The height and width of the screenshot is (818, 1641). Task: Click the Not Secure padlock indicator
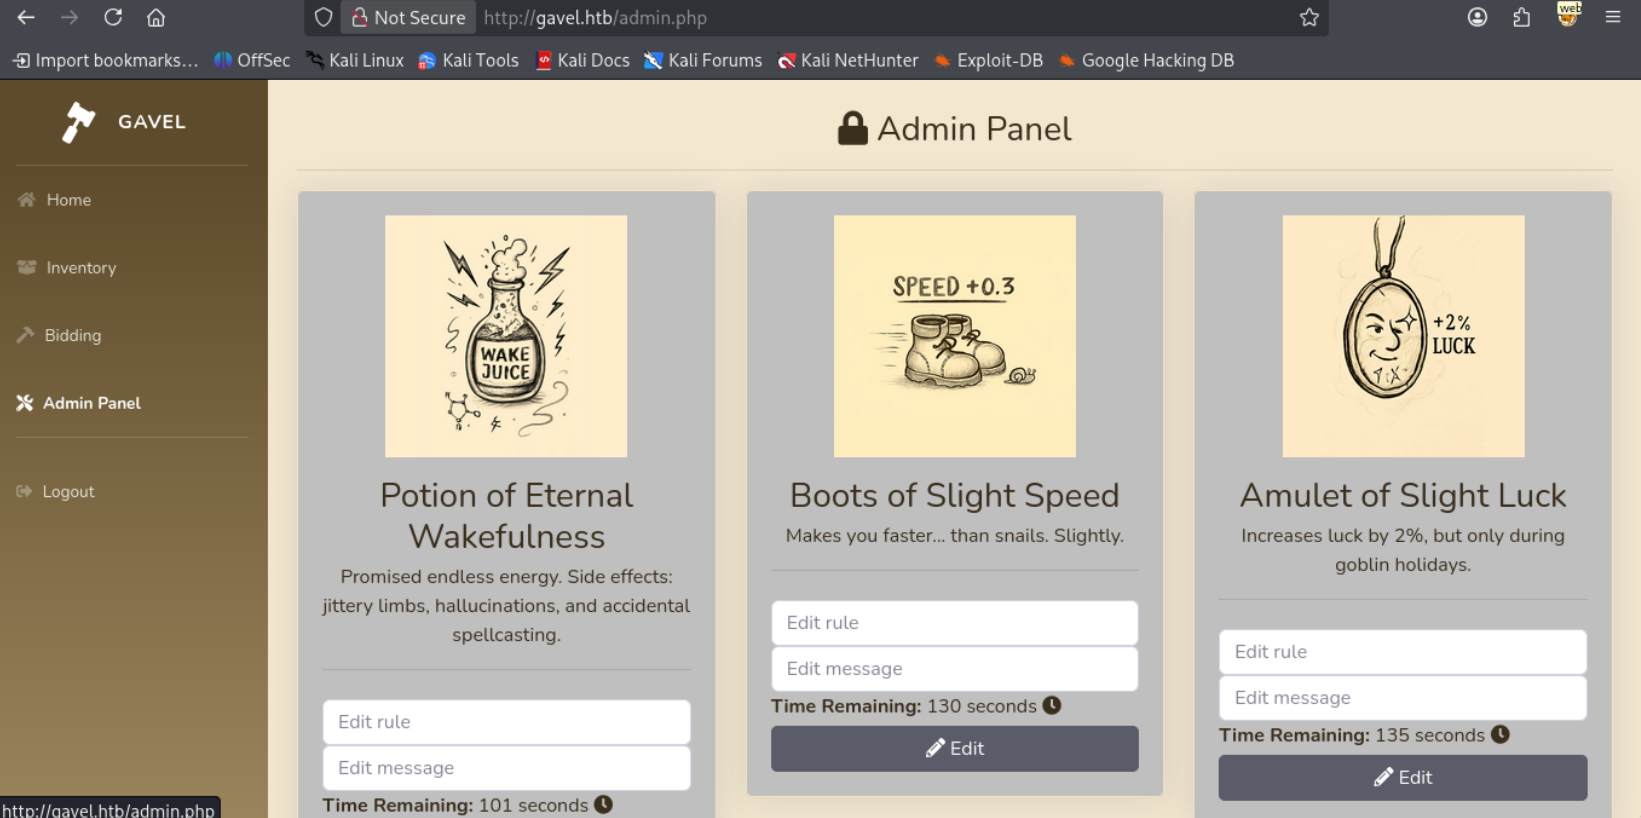tap(408, 17)
